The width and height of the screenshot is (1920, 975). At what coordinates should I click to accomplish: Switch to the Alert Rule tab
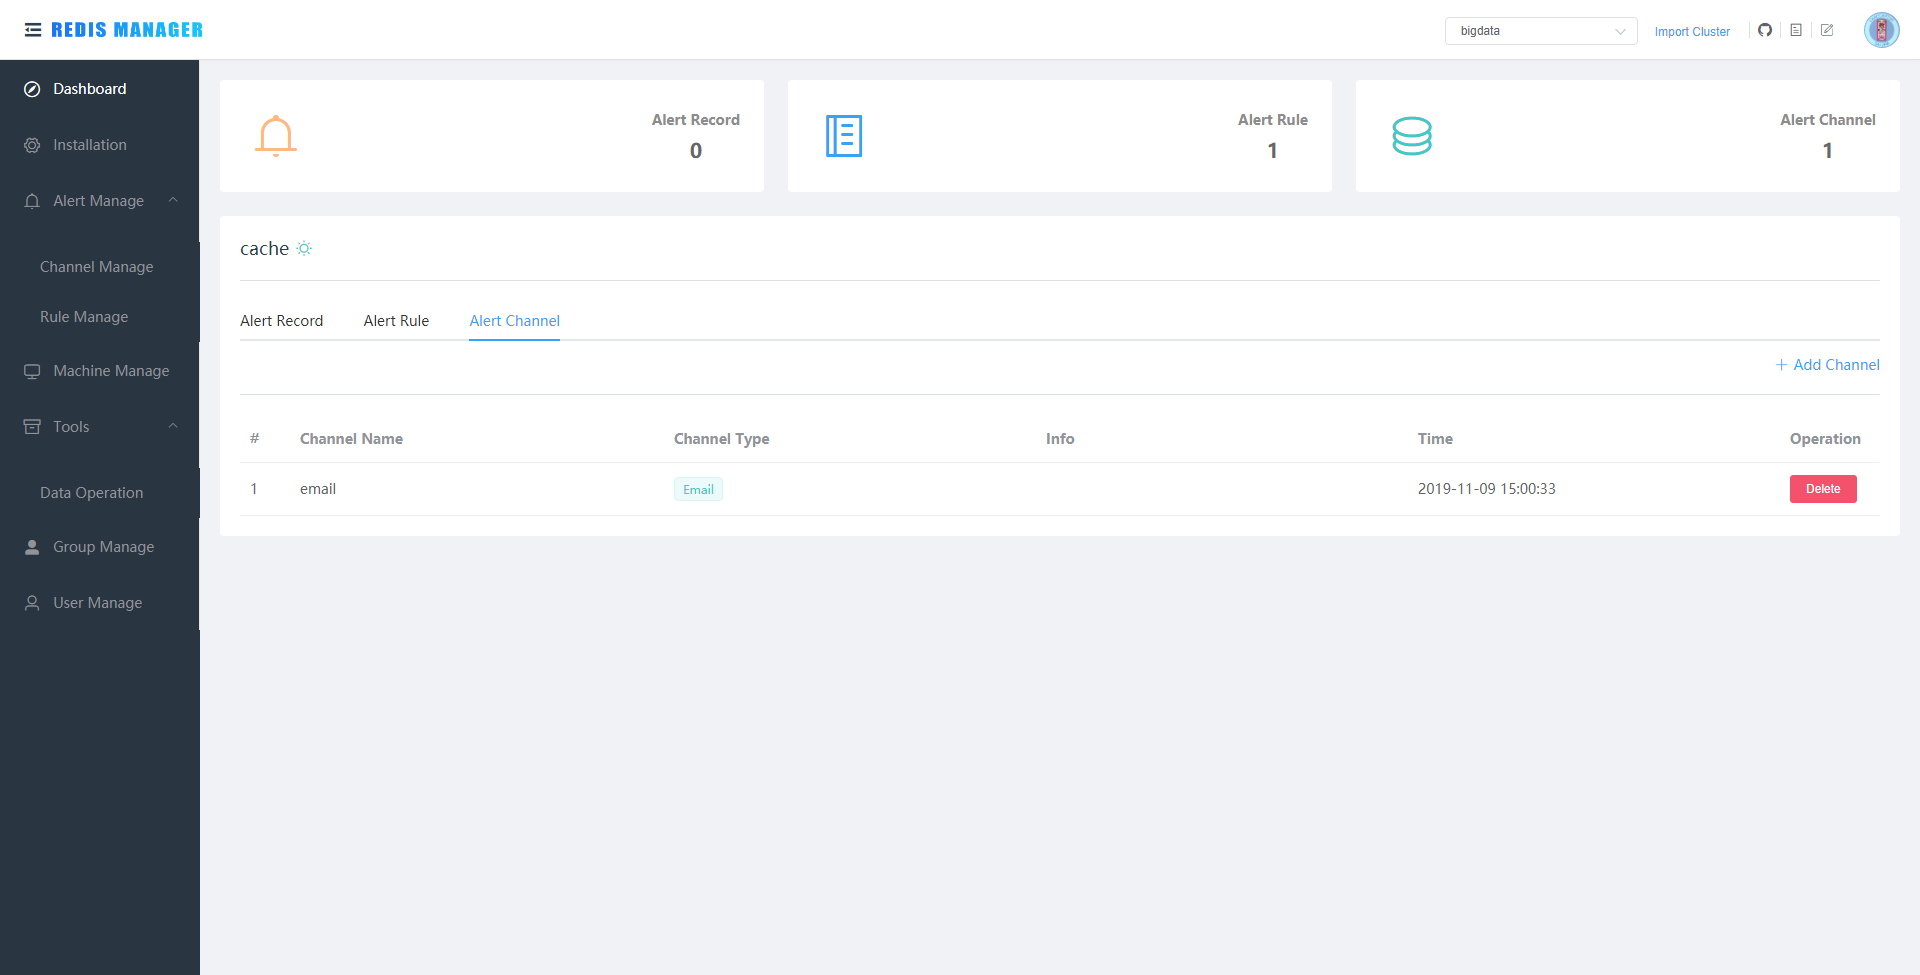pyautogui.click(x=396, y=321)
